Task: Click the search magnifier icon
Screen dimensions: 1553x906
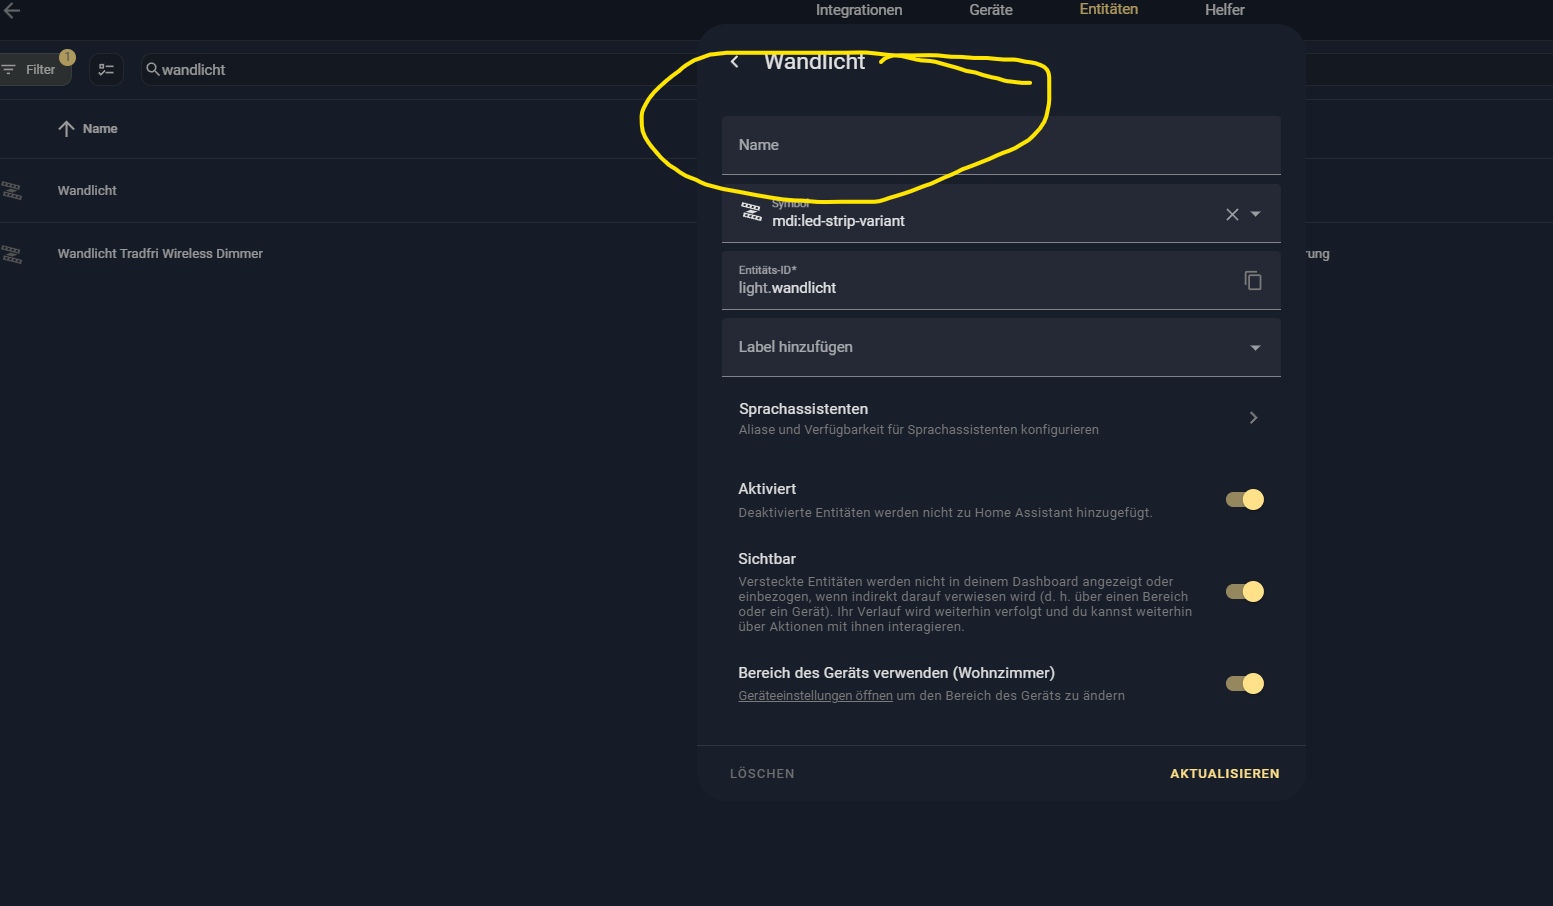Action: coord(153,69)
